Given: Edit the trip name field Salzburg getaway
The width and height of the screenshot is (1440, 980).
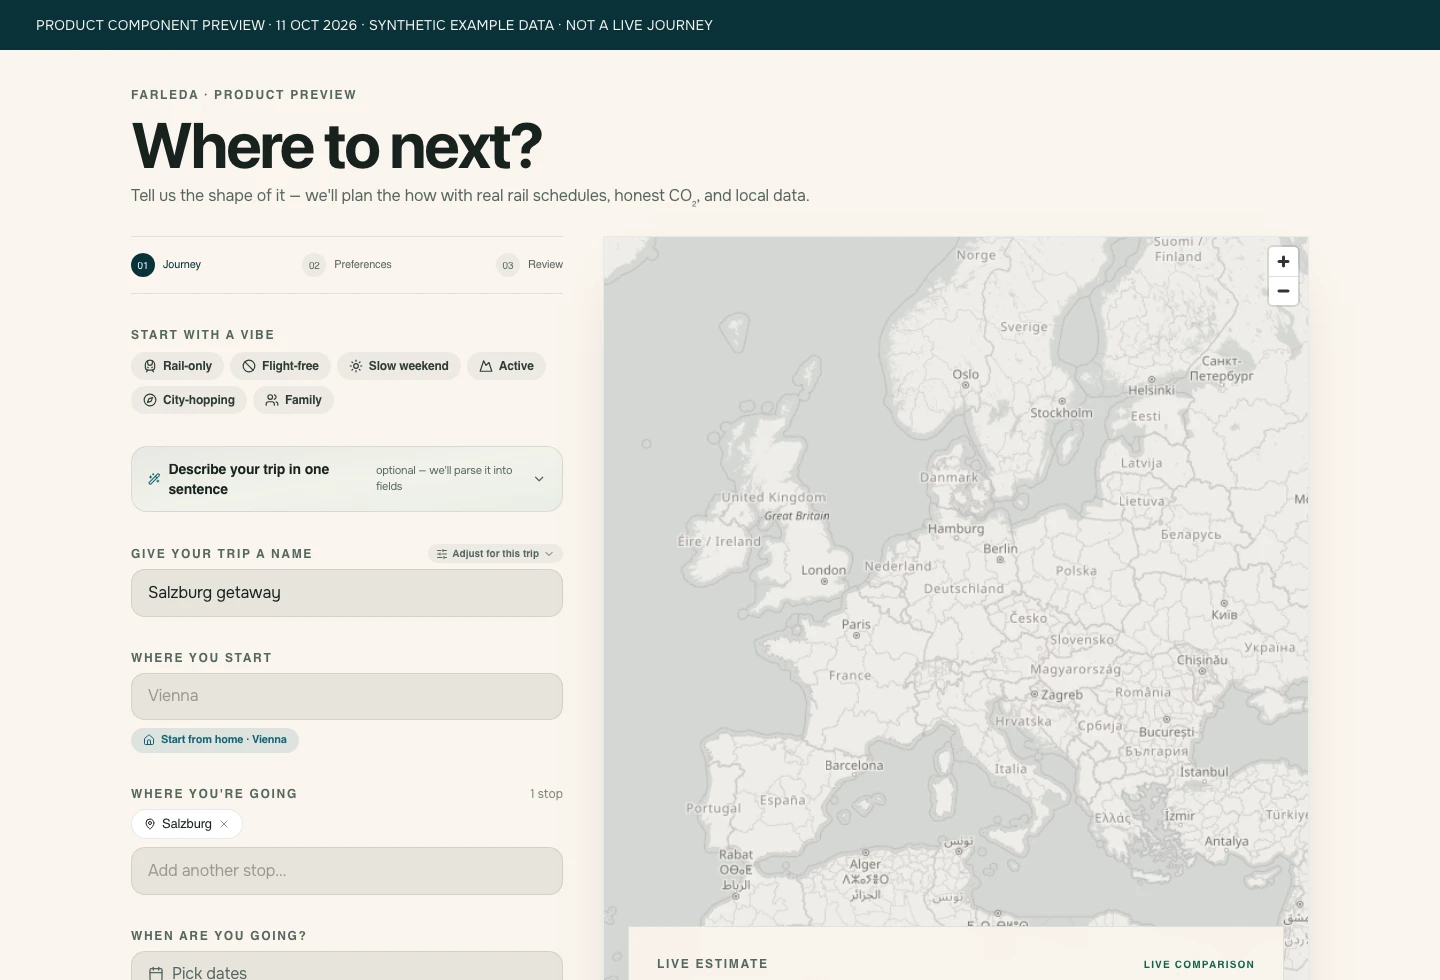Looking at the screenshot, I should [x=347, y=593].
